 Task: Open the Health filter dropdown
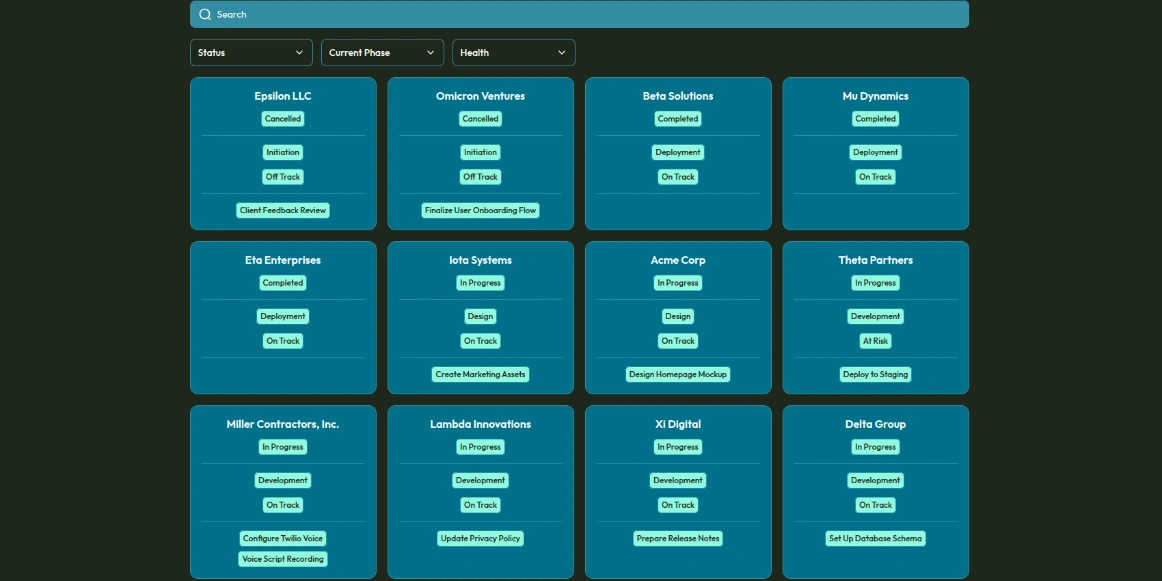[x=513, y=52]
